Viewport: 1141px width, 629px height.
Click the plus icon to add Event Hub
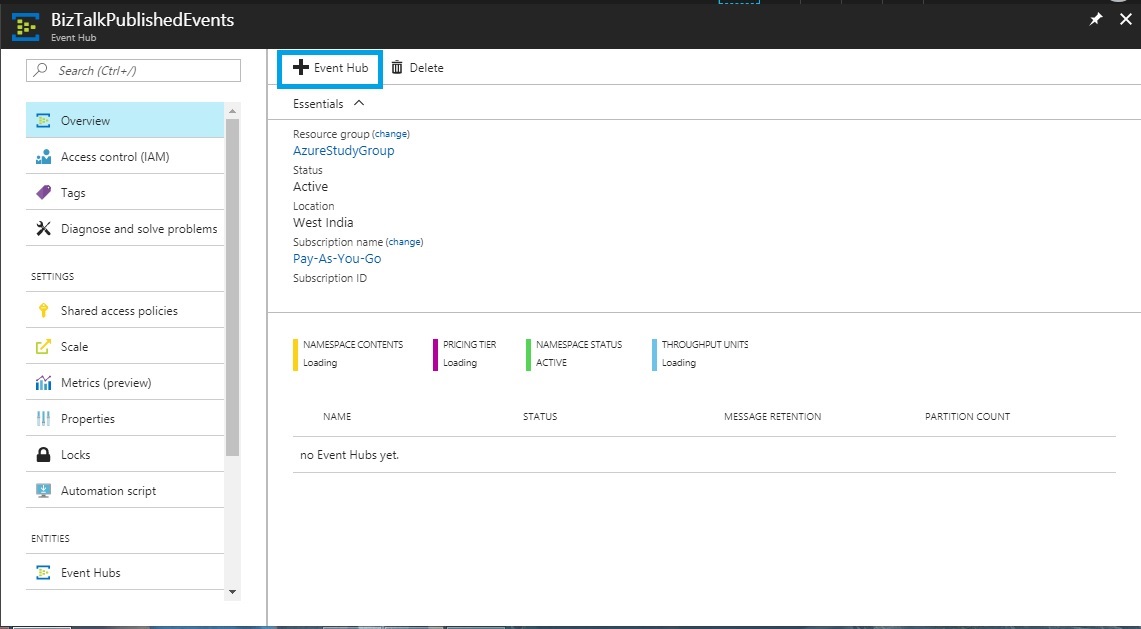point(301,68)
